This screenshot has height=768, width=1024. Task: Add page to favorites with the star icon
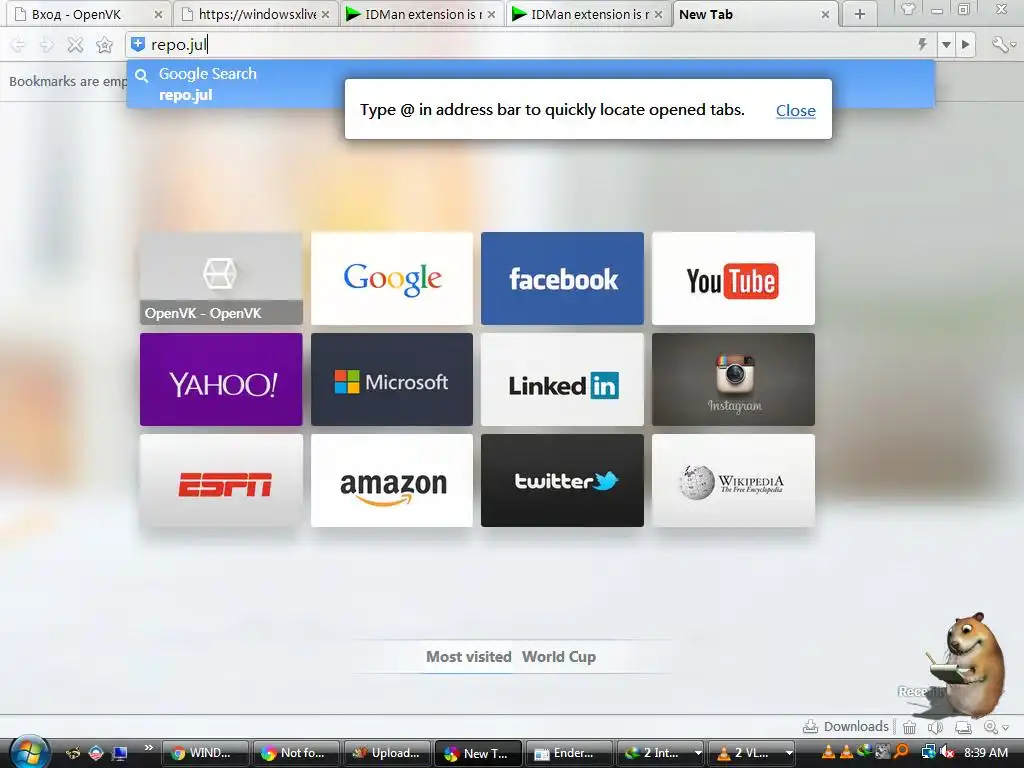(104, 44)
